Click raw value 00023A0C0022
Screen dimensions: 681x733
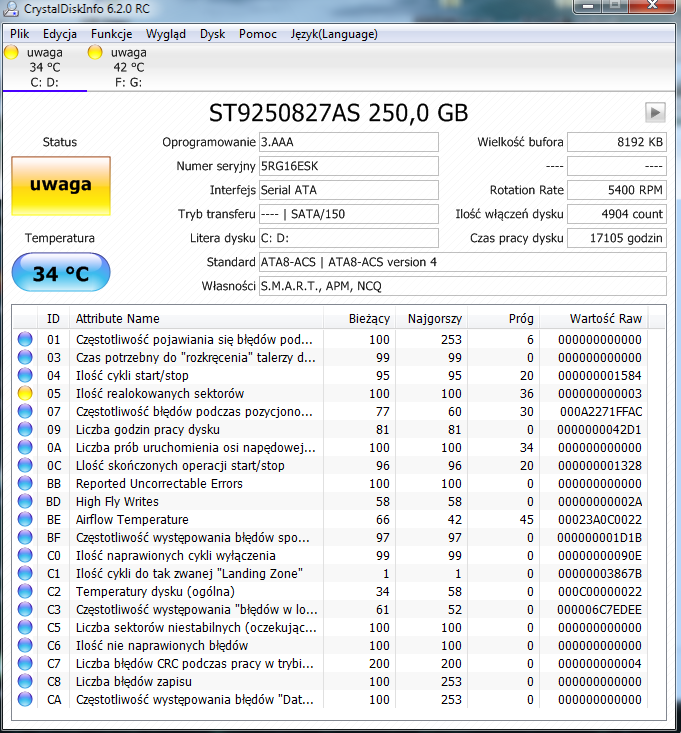(600, 519)
